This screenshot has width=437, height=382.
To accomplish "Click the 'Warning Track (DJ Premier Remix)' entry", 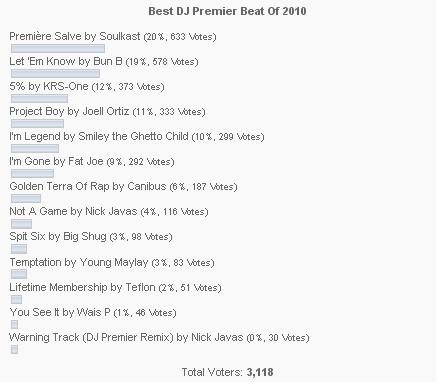I will (159, 337).
